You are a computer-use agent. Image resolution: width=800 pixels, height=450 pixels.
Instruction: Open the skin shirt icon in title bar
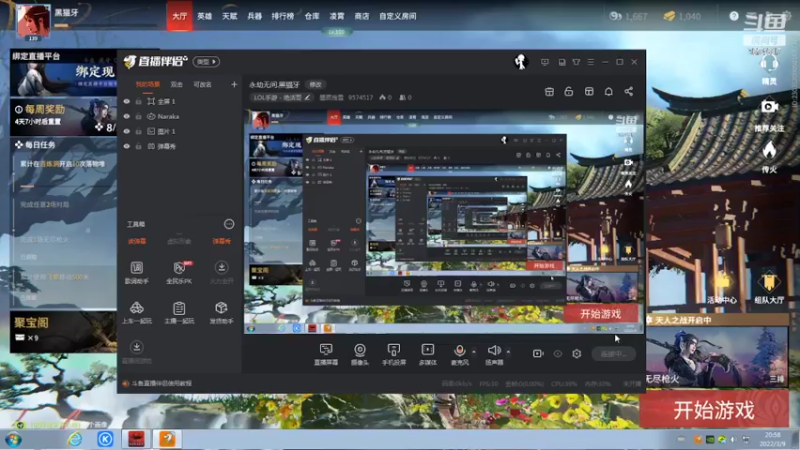pos(576,62)
